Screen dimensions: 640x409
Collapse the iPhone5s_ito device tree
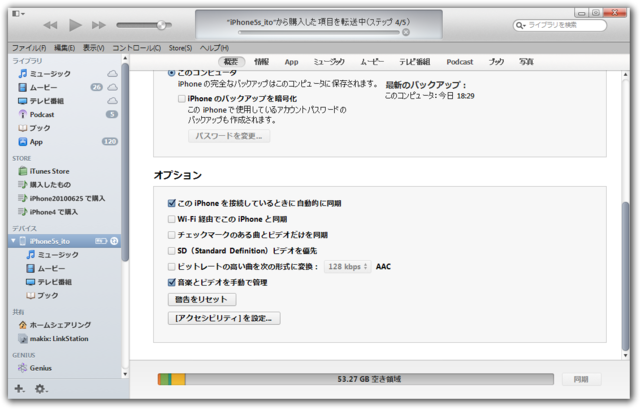(13, 241)
